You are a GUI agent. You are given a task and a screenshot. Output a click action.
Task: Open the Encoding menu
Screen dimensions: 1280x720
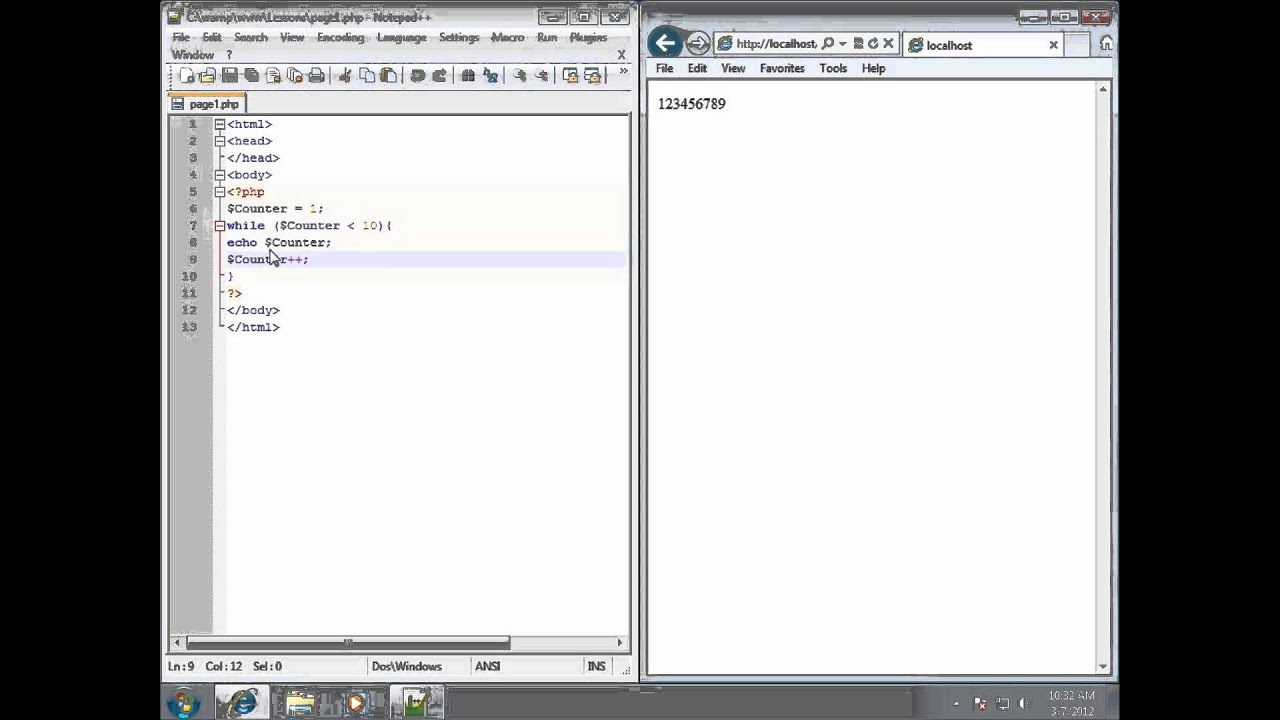pyautogui.click(x=340, y=37)
